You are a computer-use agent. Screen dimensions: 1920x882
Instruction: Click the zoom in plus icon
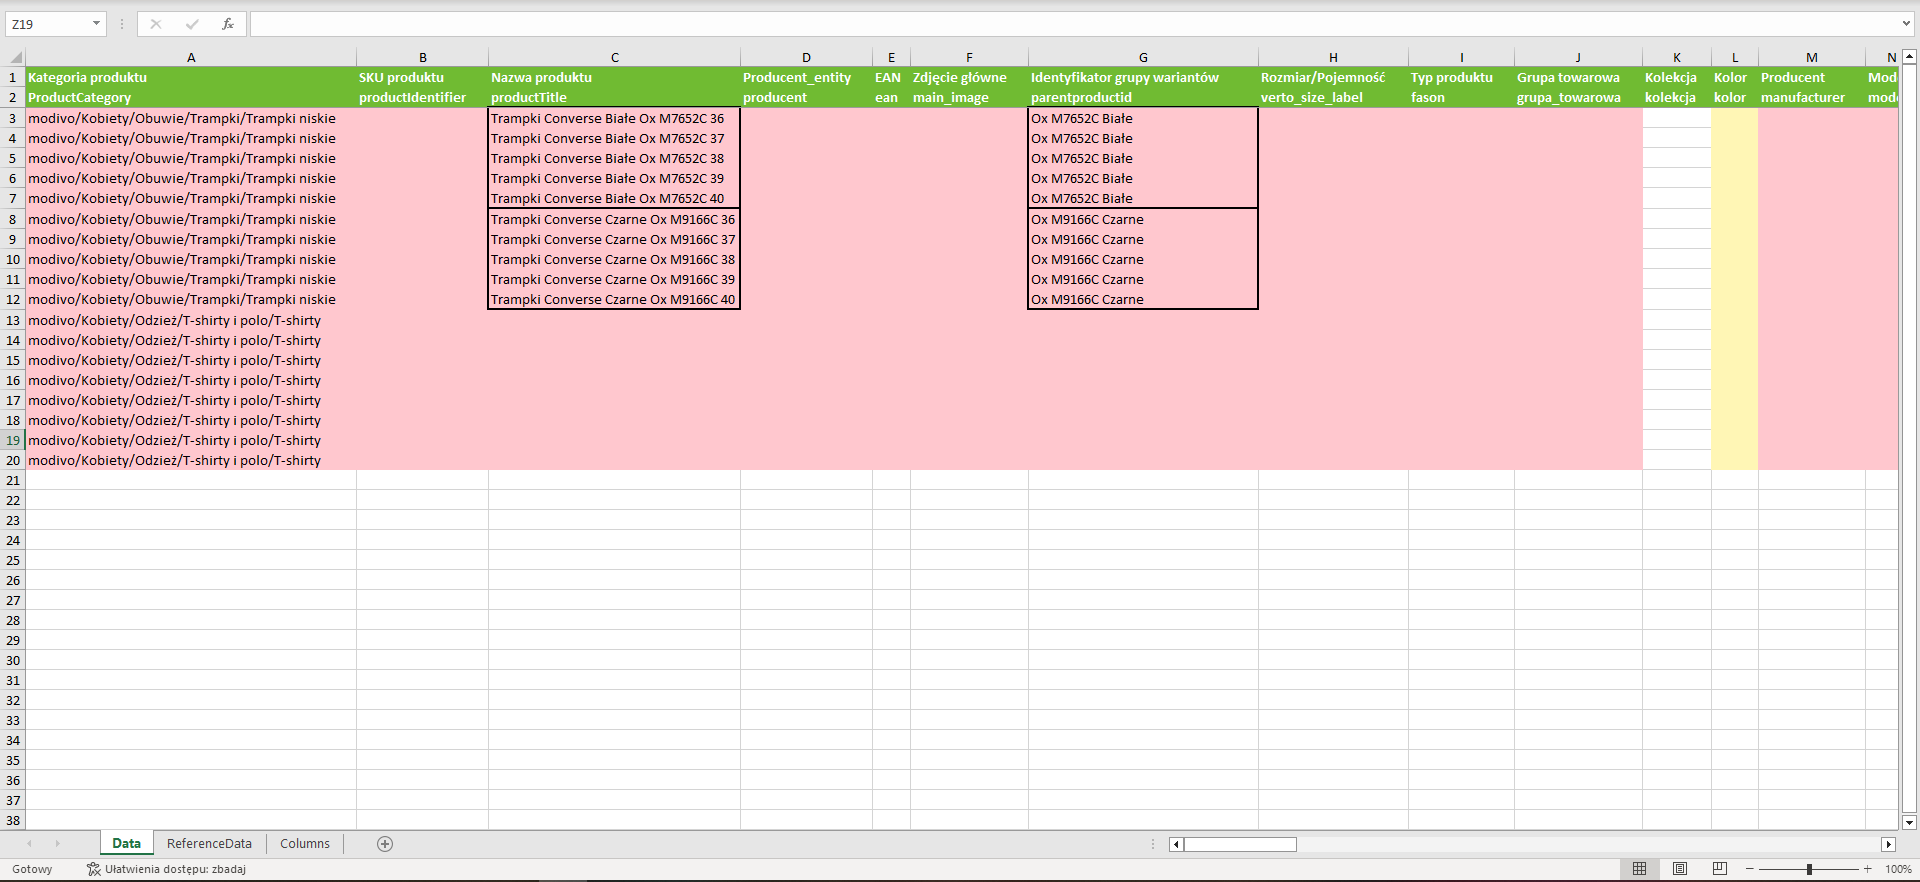coord(1867,869)
